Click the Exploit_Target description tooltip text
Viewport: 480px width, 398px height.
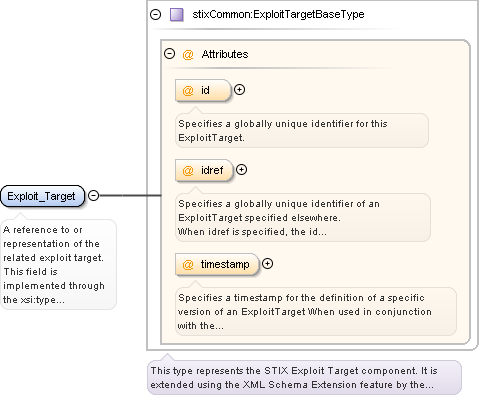58,264
